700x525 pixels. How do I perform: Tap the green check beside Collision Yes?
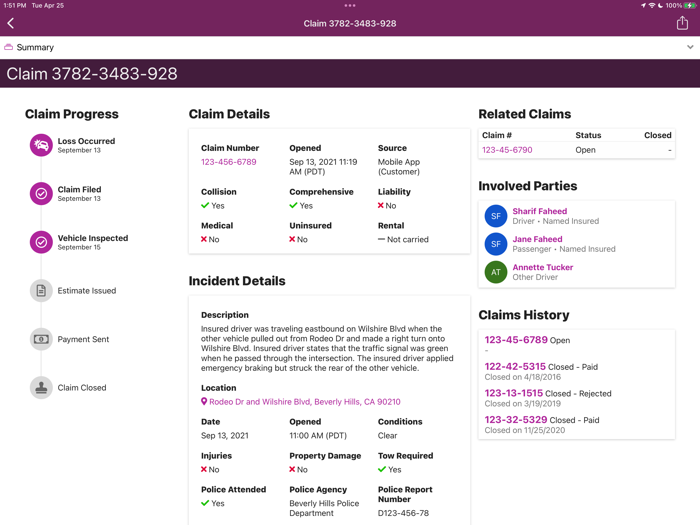pos(205,205)
